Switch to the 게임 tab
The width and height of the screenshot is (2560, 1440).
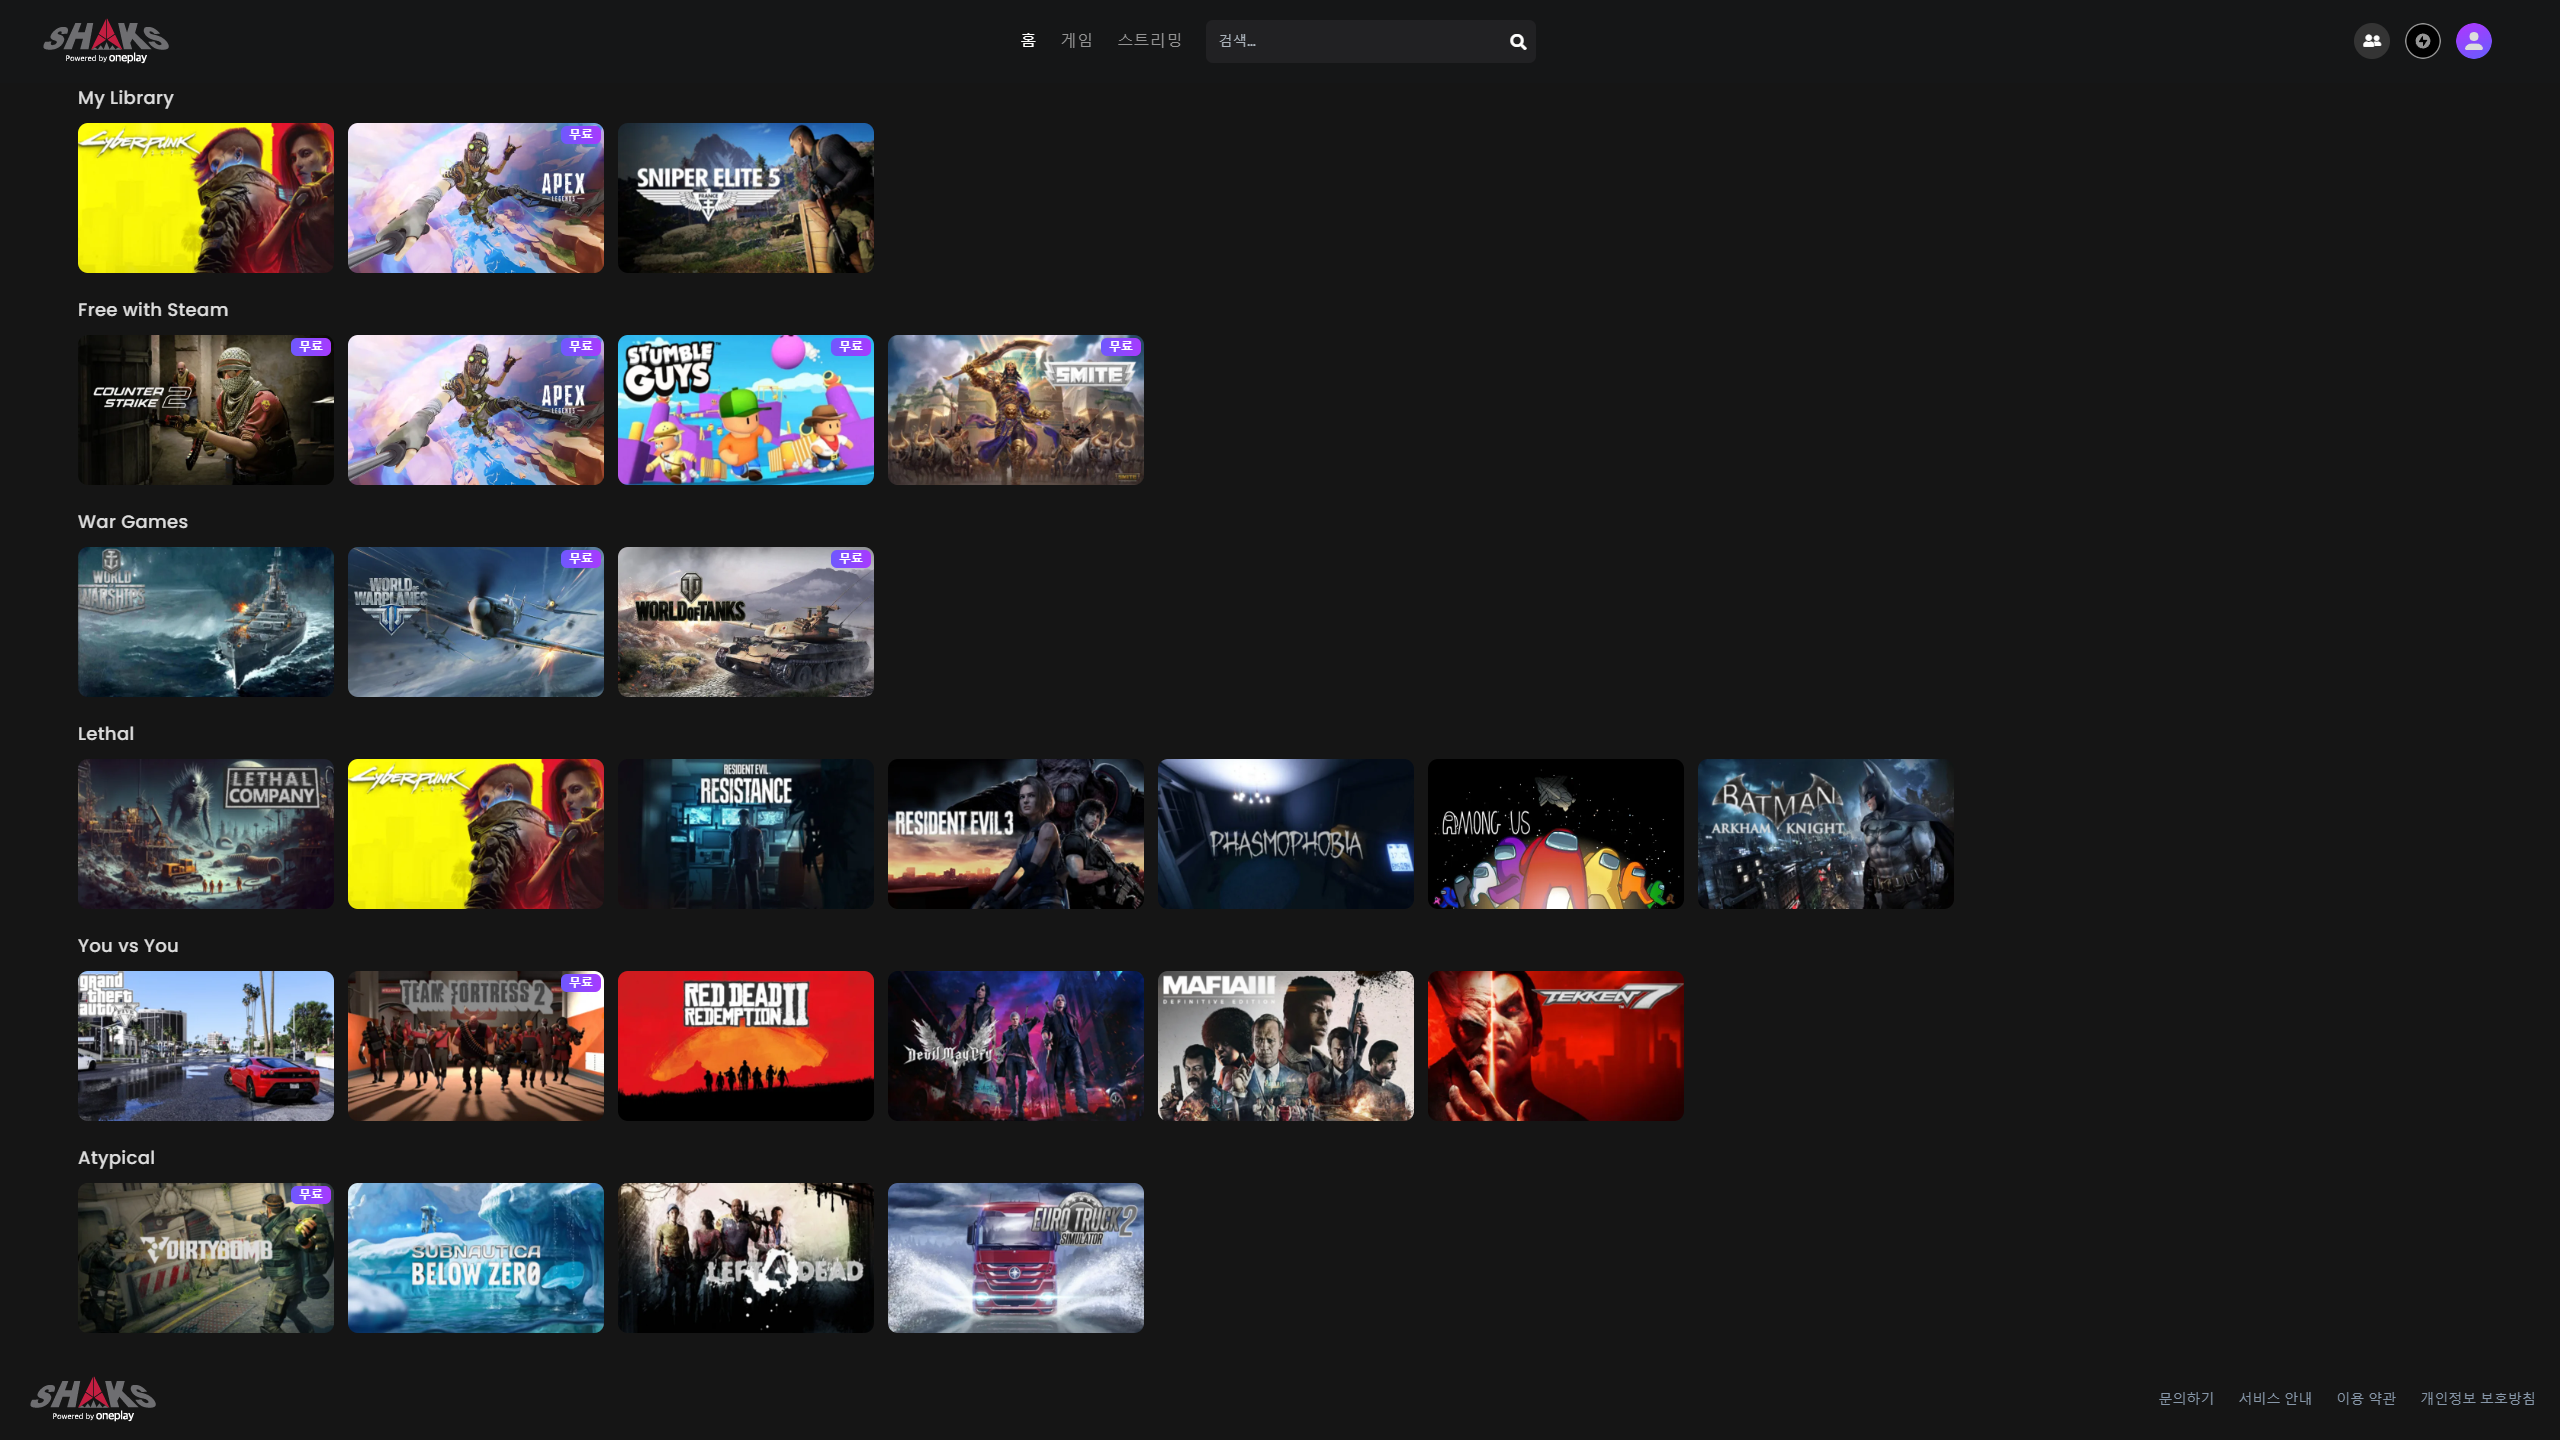pos(1076,40)
